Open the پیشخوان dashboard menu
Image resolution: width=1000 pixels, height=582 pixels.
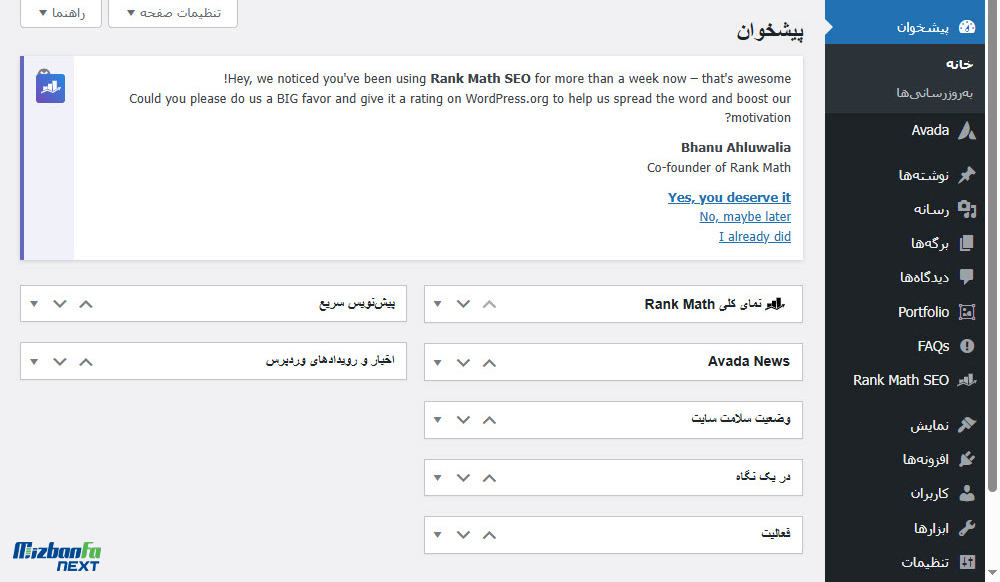click(x=905, y=27)
